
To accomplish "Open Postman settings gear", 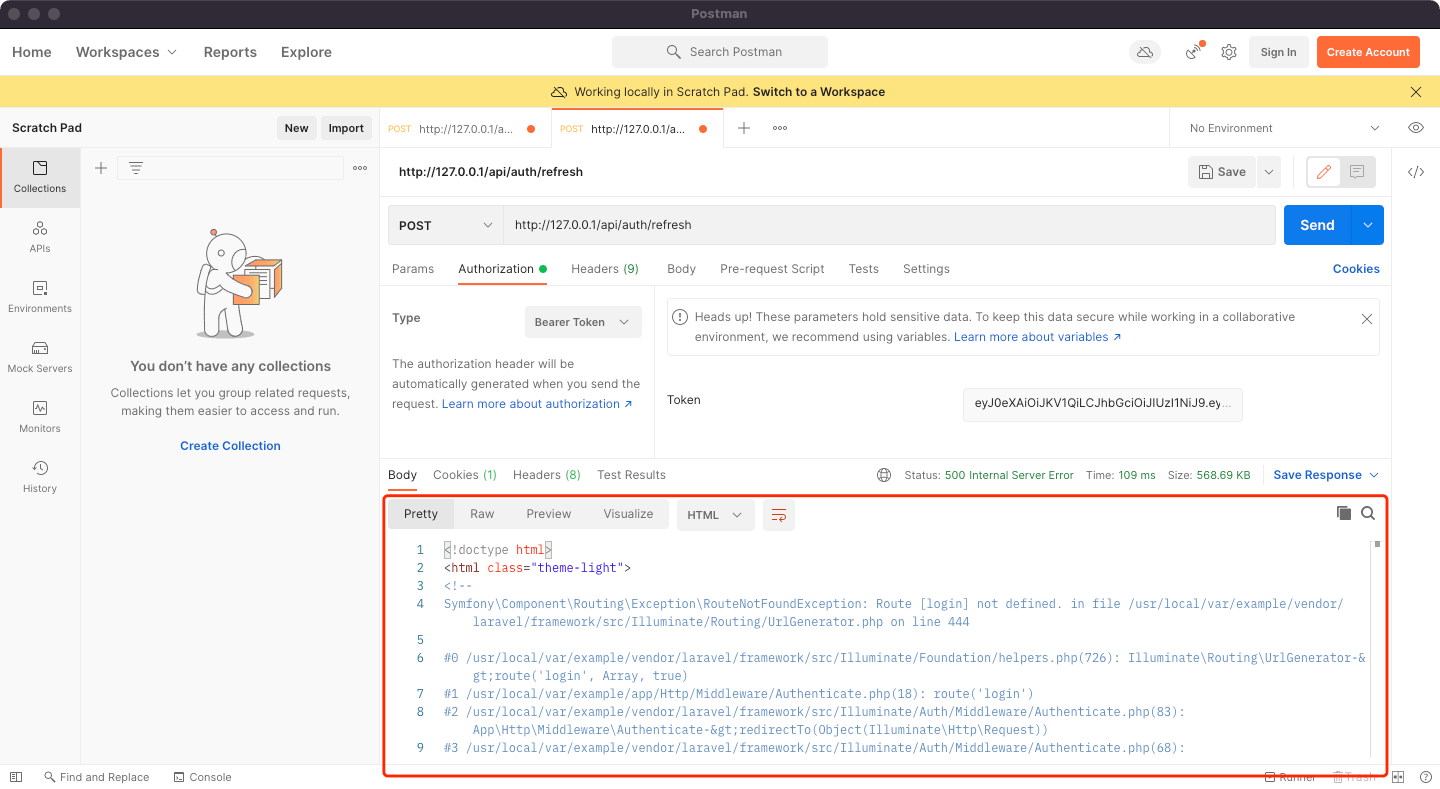I will (1229, 52).
